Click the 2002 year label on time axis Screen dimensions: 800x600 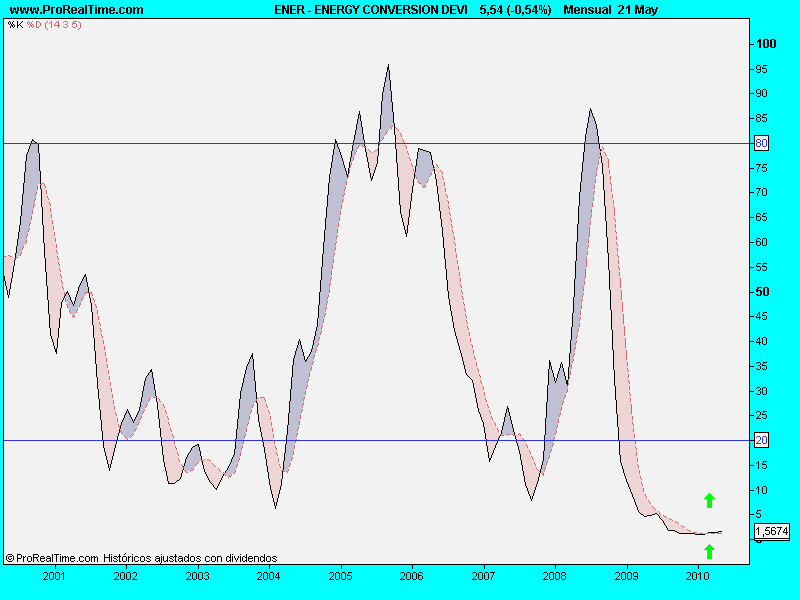point(126,577)
